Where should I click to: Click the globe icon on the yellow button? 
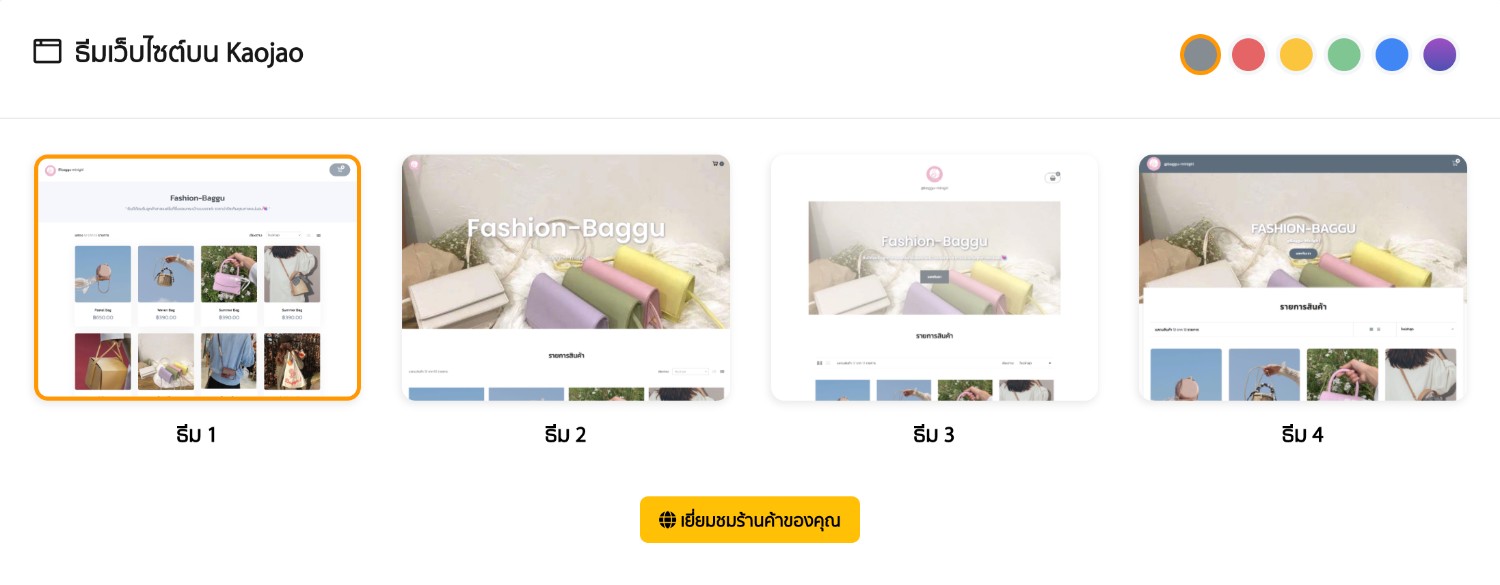pyautogui.click(x=667, y=520)
